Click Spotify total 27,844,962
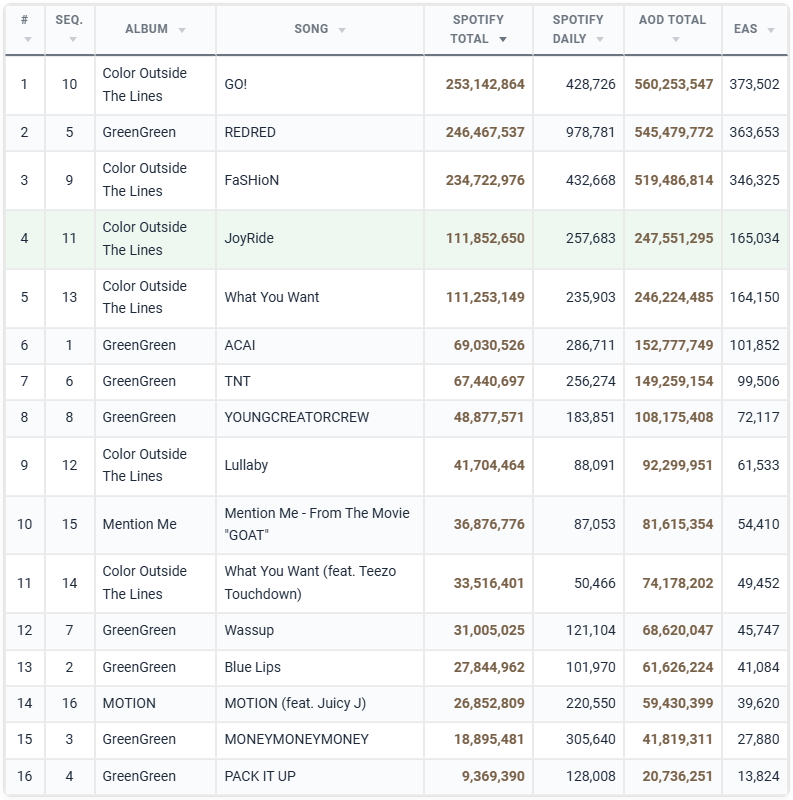The height and width of the screenshot is (800, 793). point(489,667)
